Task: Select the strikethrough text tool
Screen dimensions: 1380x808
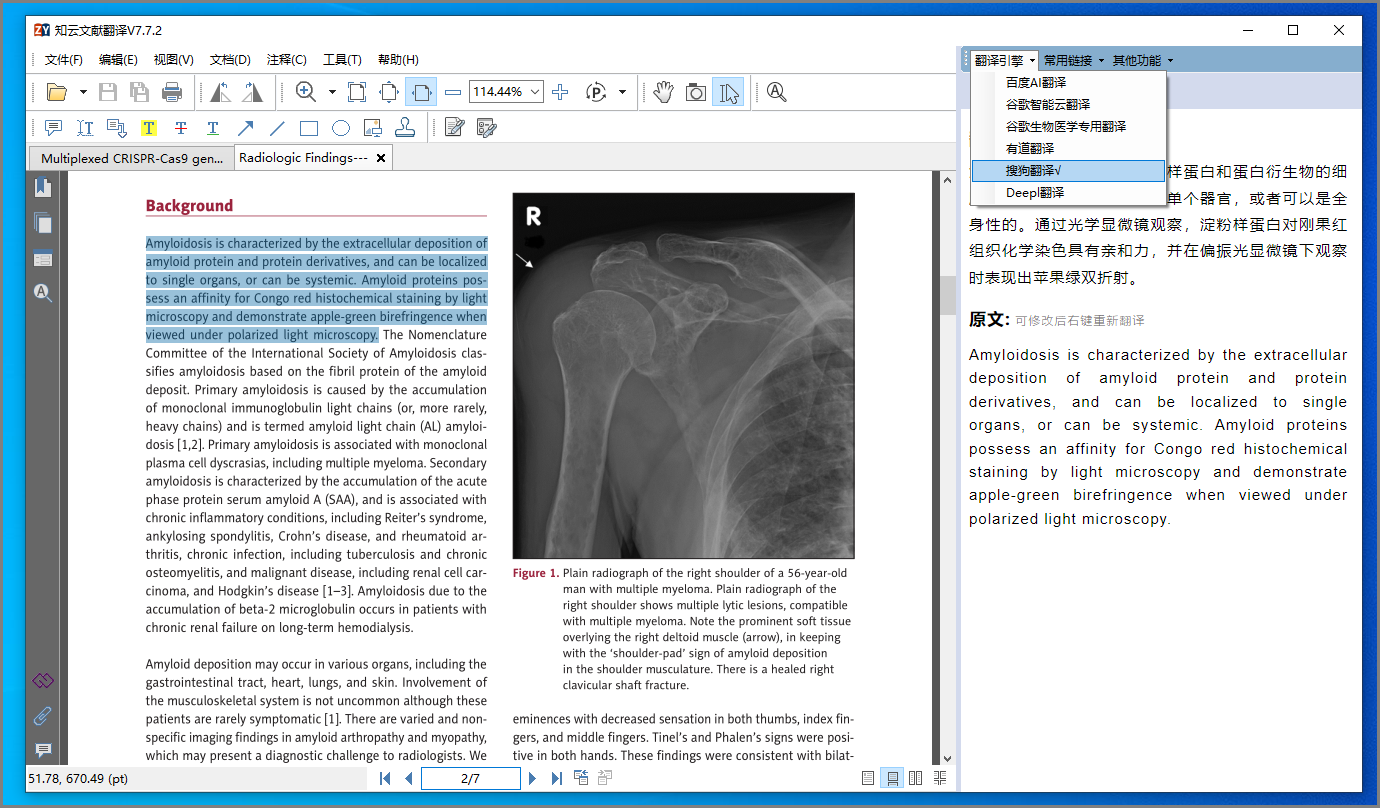Action: [181, 128]
